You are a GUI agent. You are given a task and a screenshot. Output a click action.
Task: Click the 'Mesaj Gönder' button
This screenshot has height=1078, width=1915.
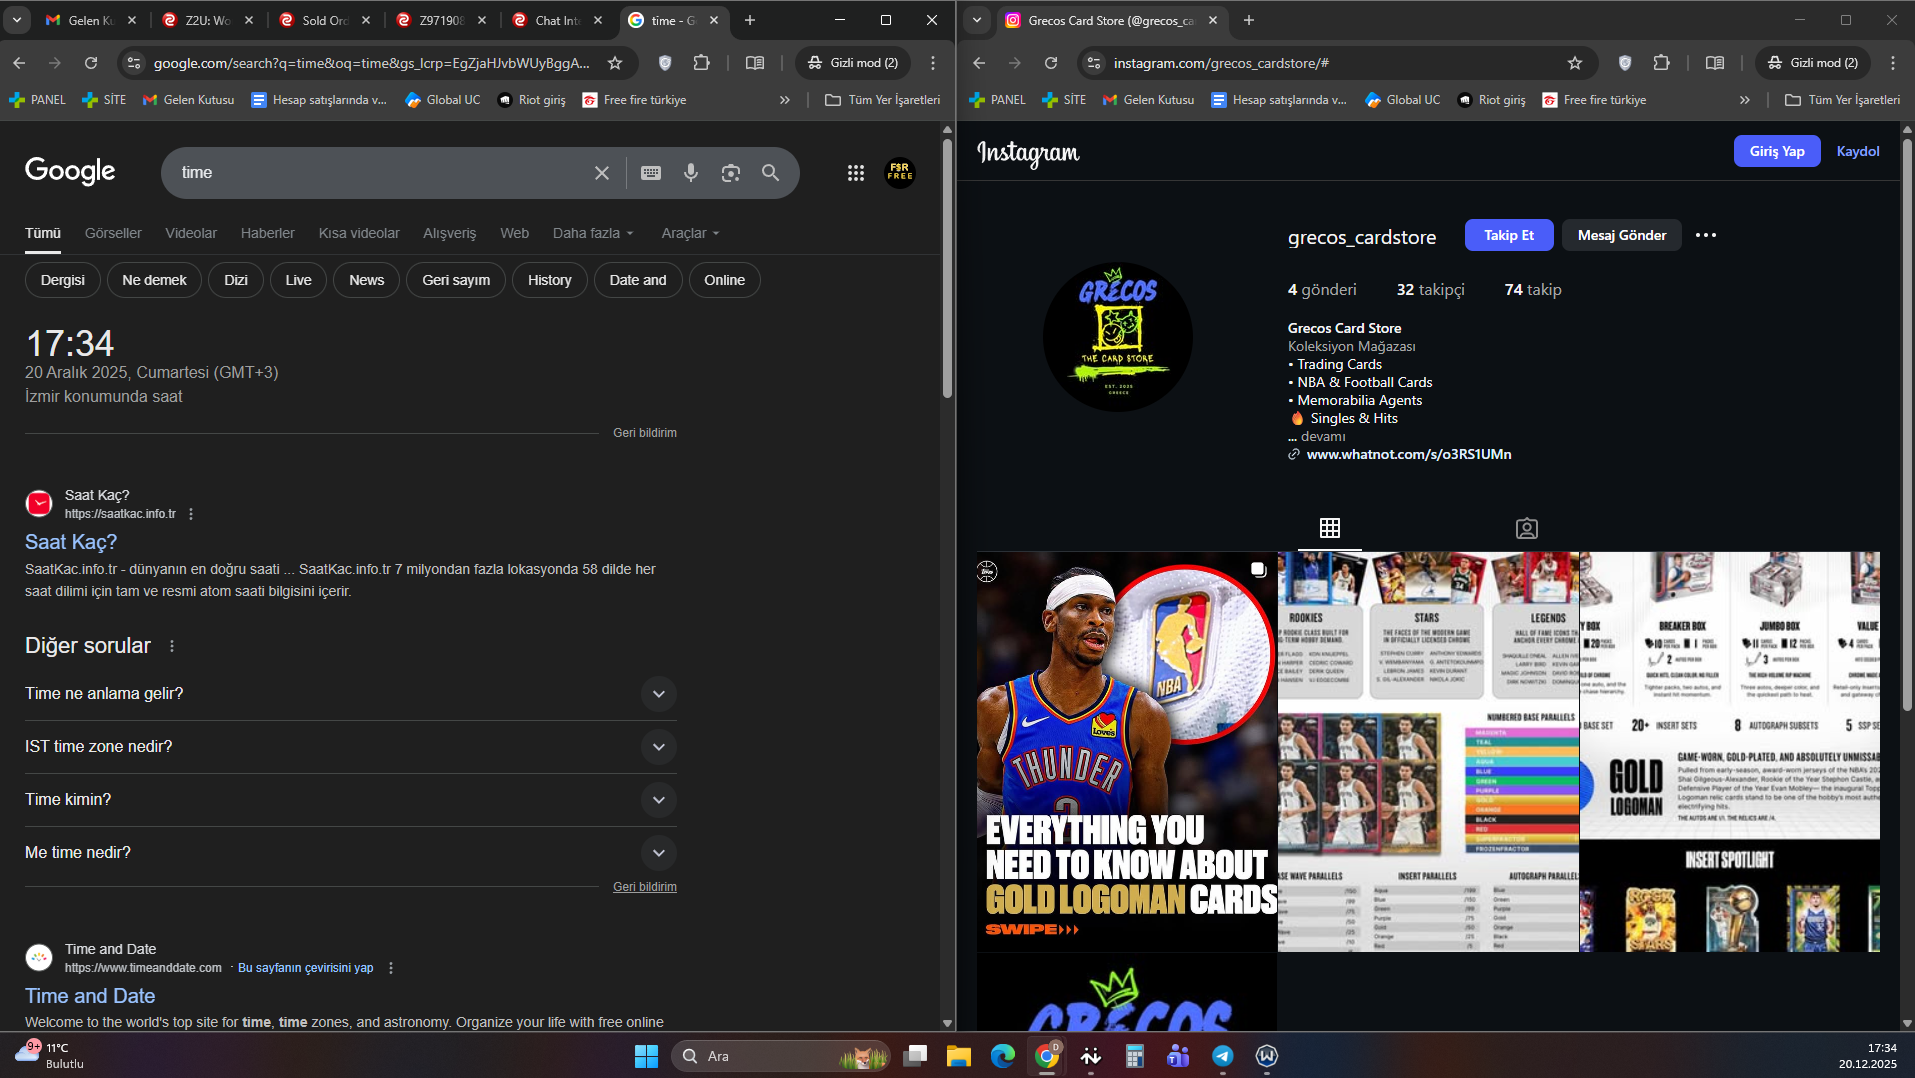[1622, 235]
